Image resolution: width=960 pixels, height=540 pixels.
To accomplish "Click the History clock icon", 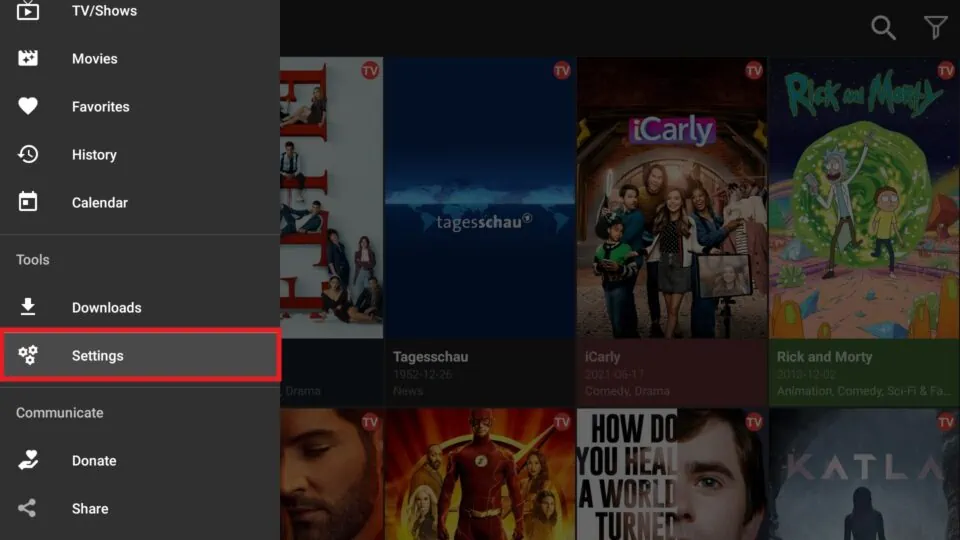I will pyautogui.click(x=28, y=154).
